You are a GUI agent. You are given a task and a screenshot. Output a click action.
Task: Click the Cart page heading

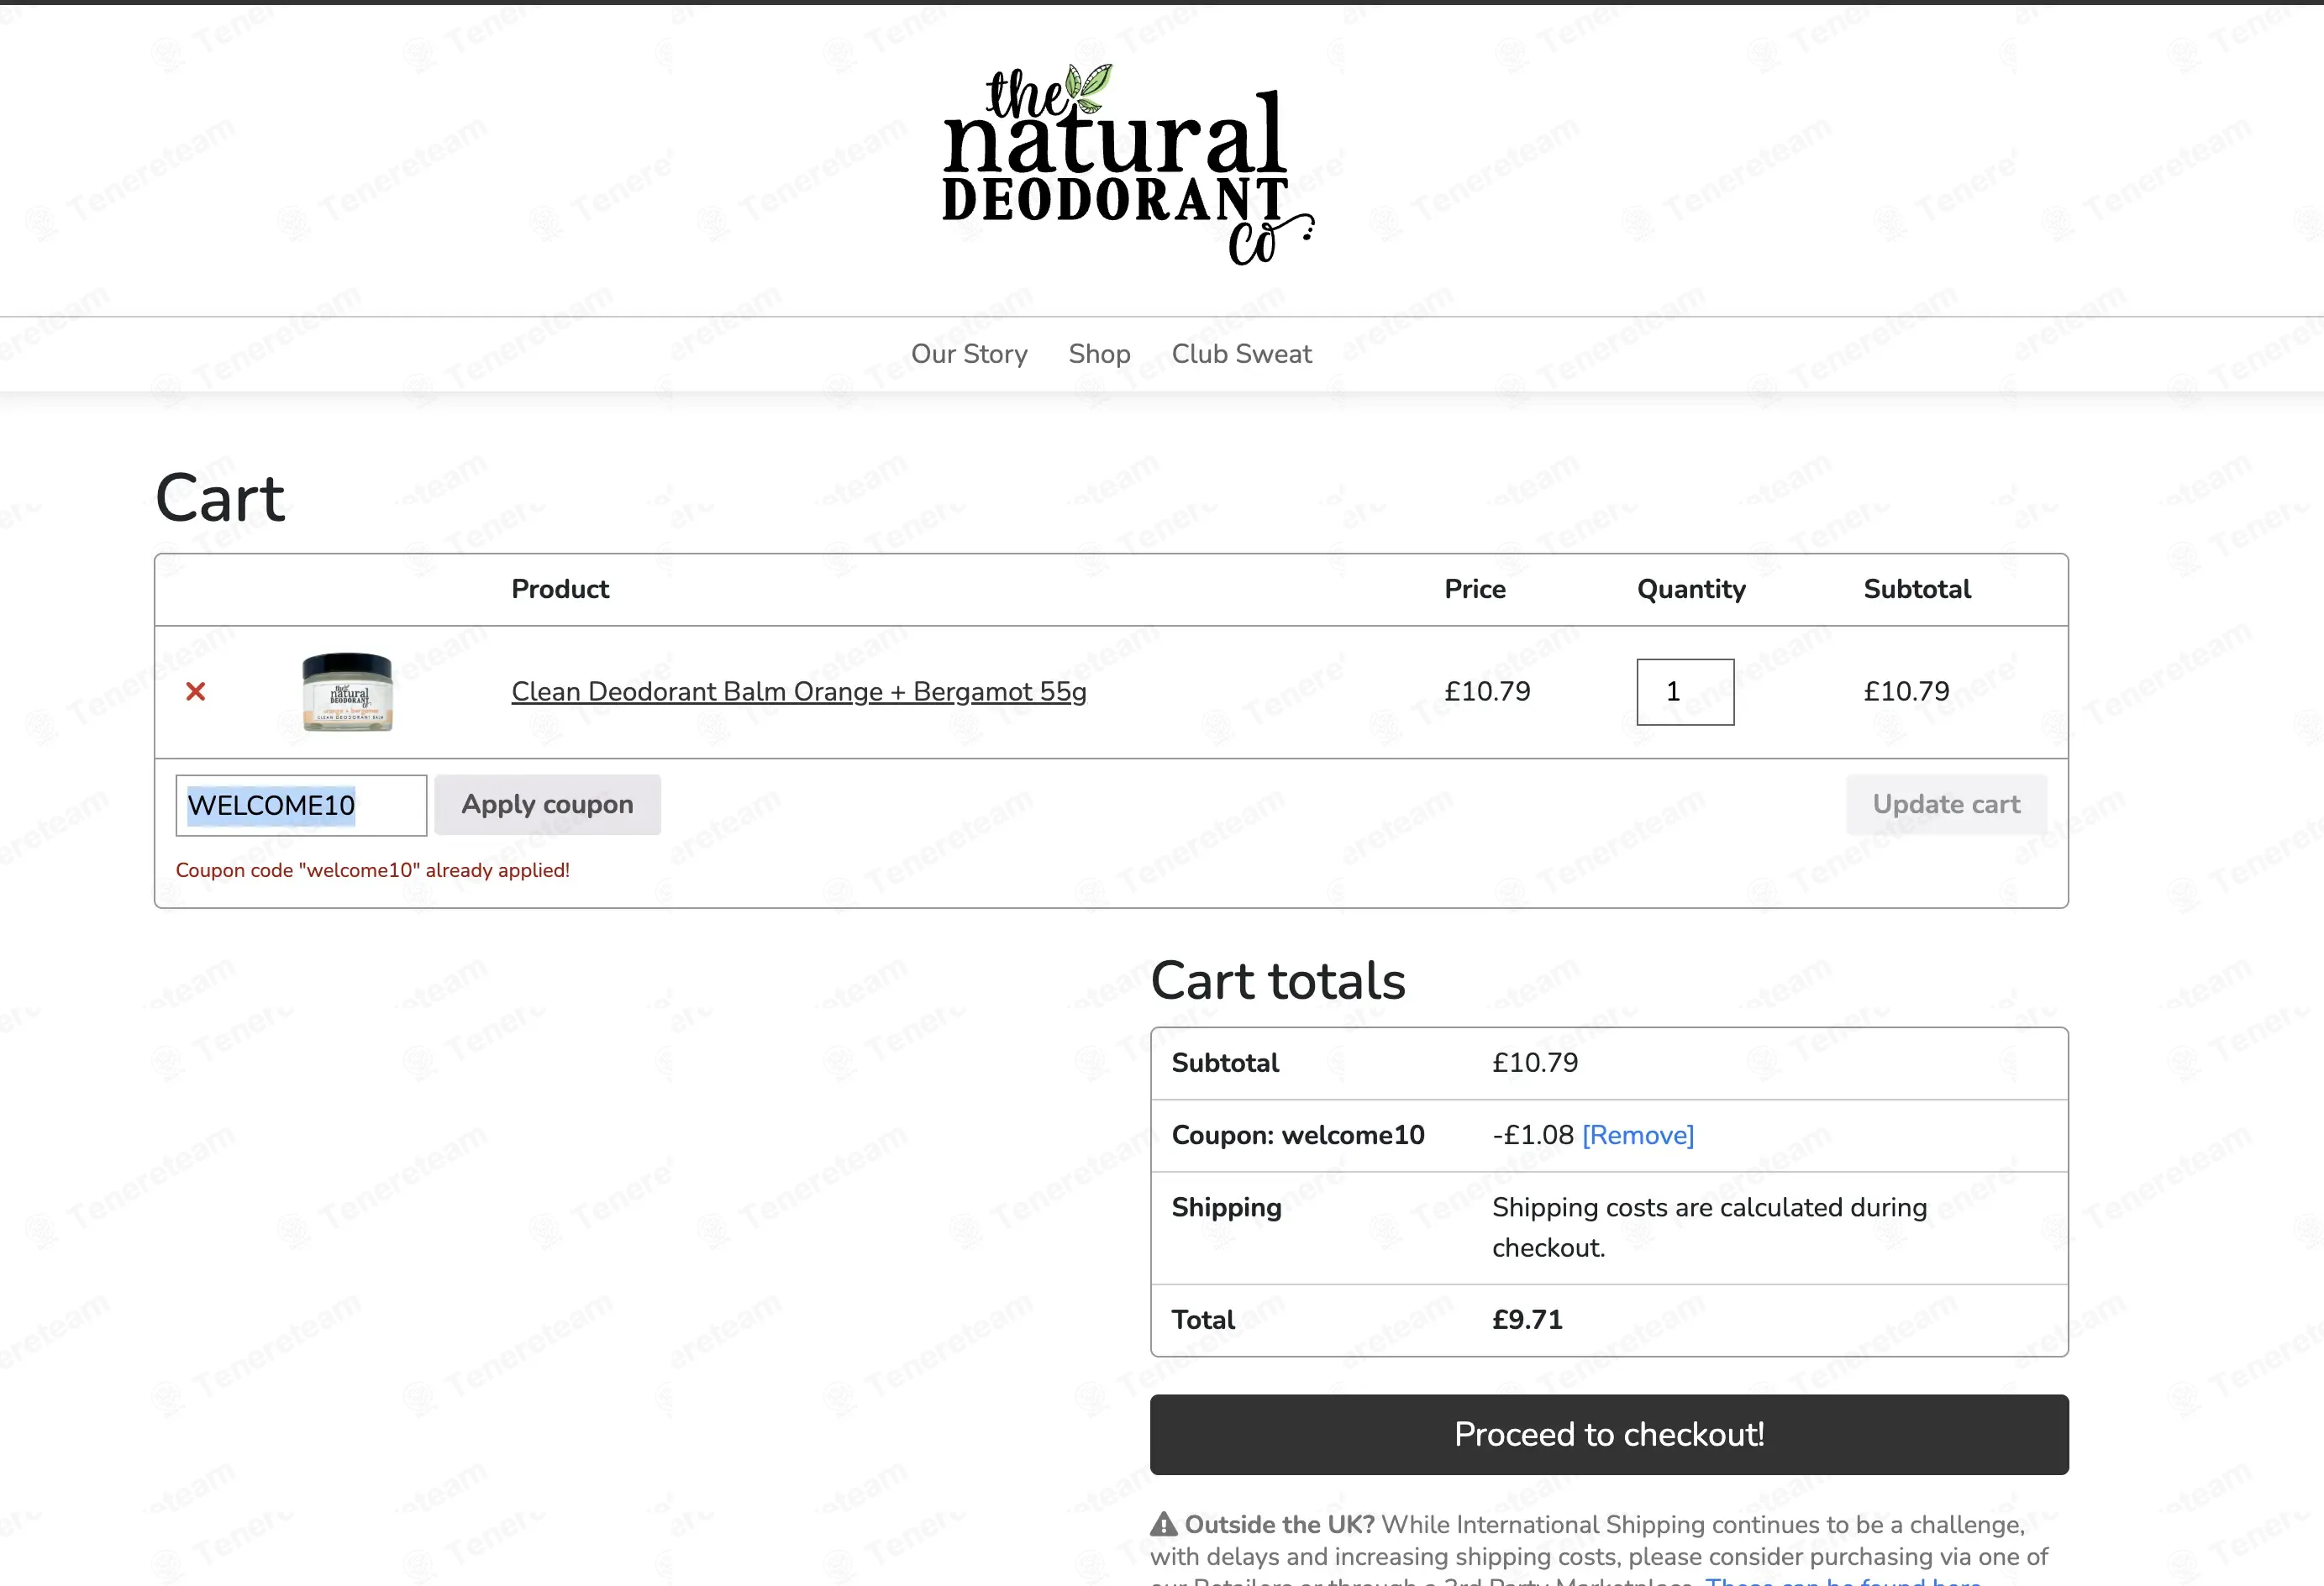[220, 498]
